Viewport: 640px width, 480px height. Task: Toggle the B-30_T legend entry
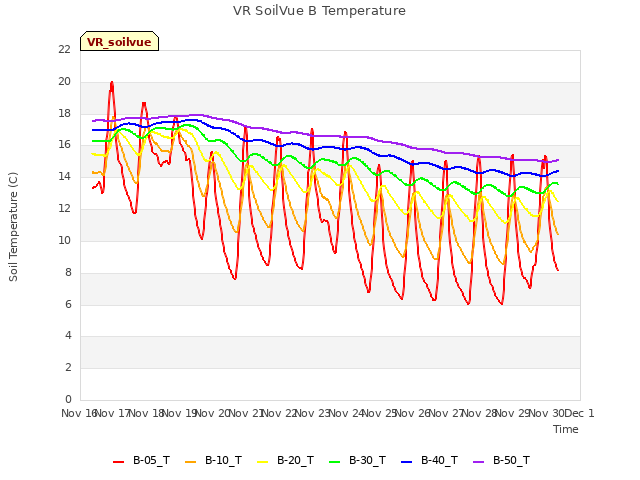pos(357,461)
